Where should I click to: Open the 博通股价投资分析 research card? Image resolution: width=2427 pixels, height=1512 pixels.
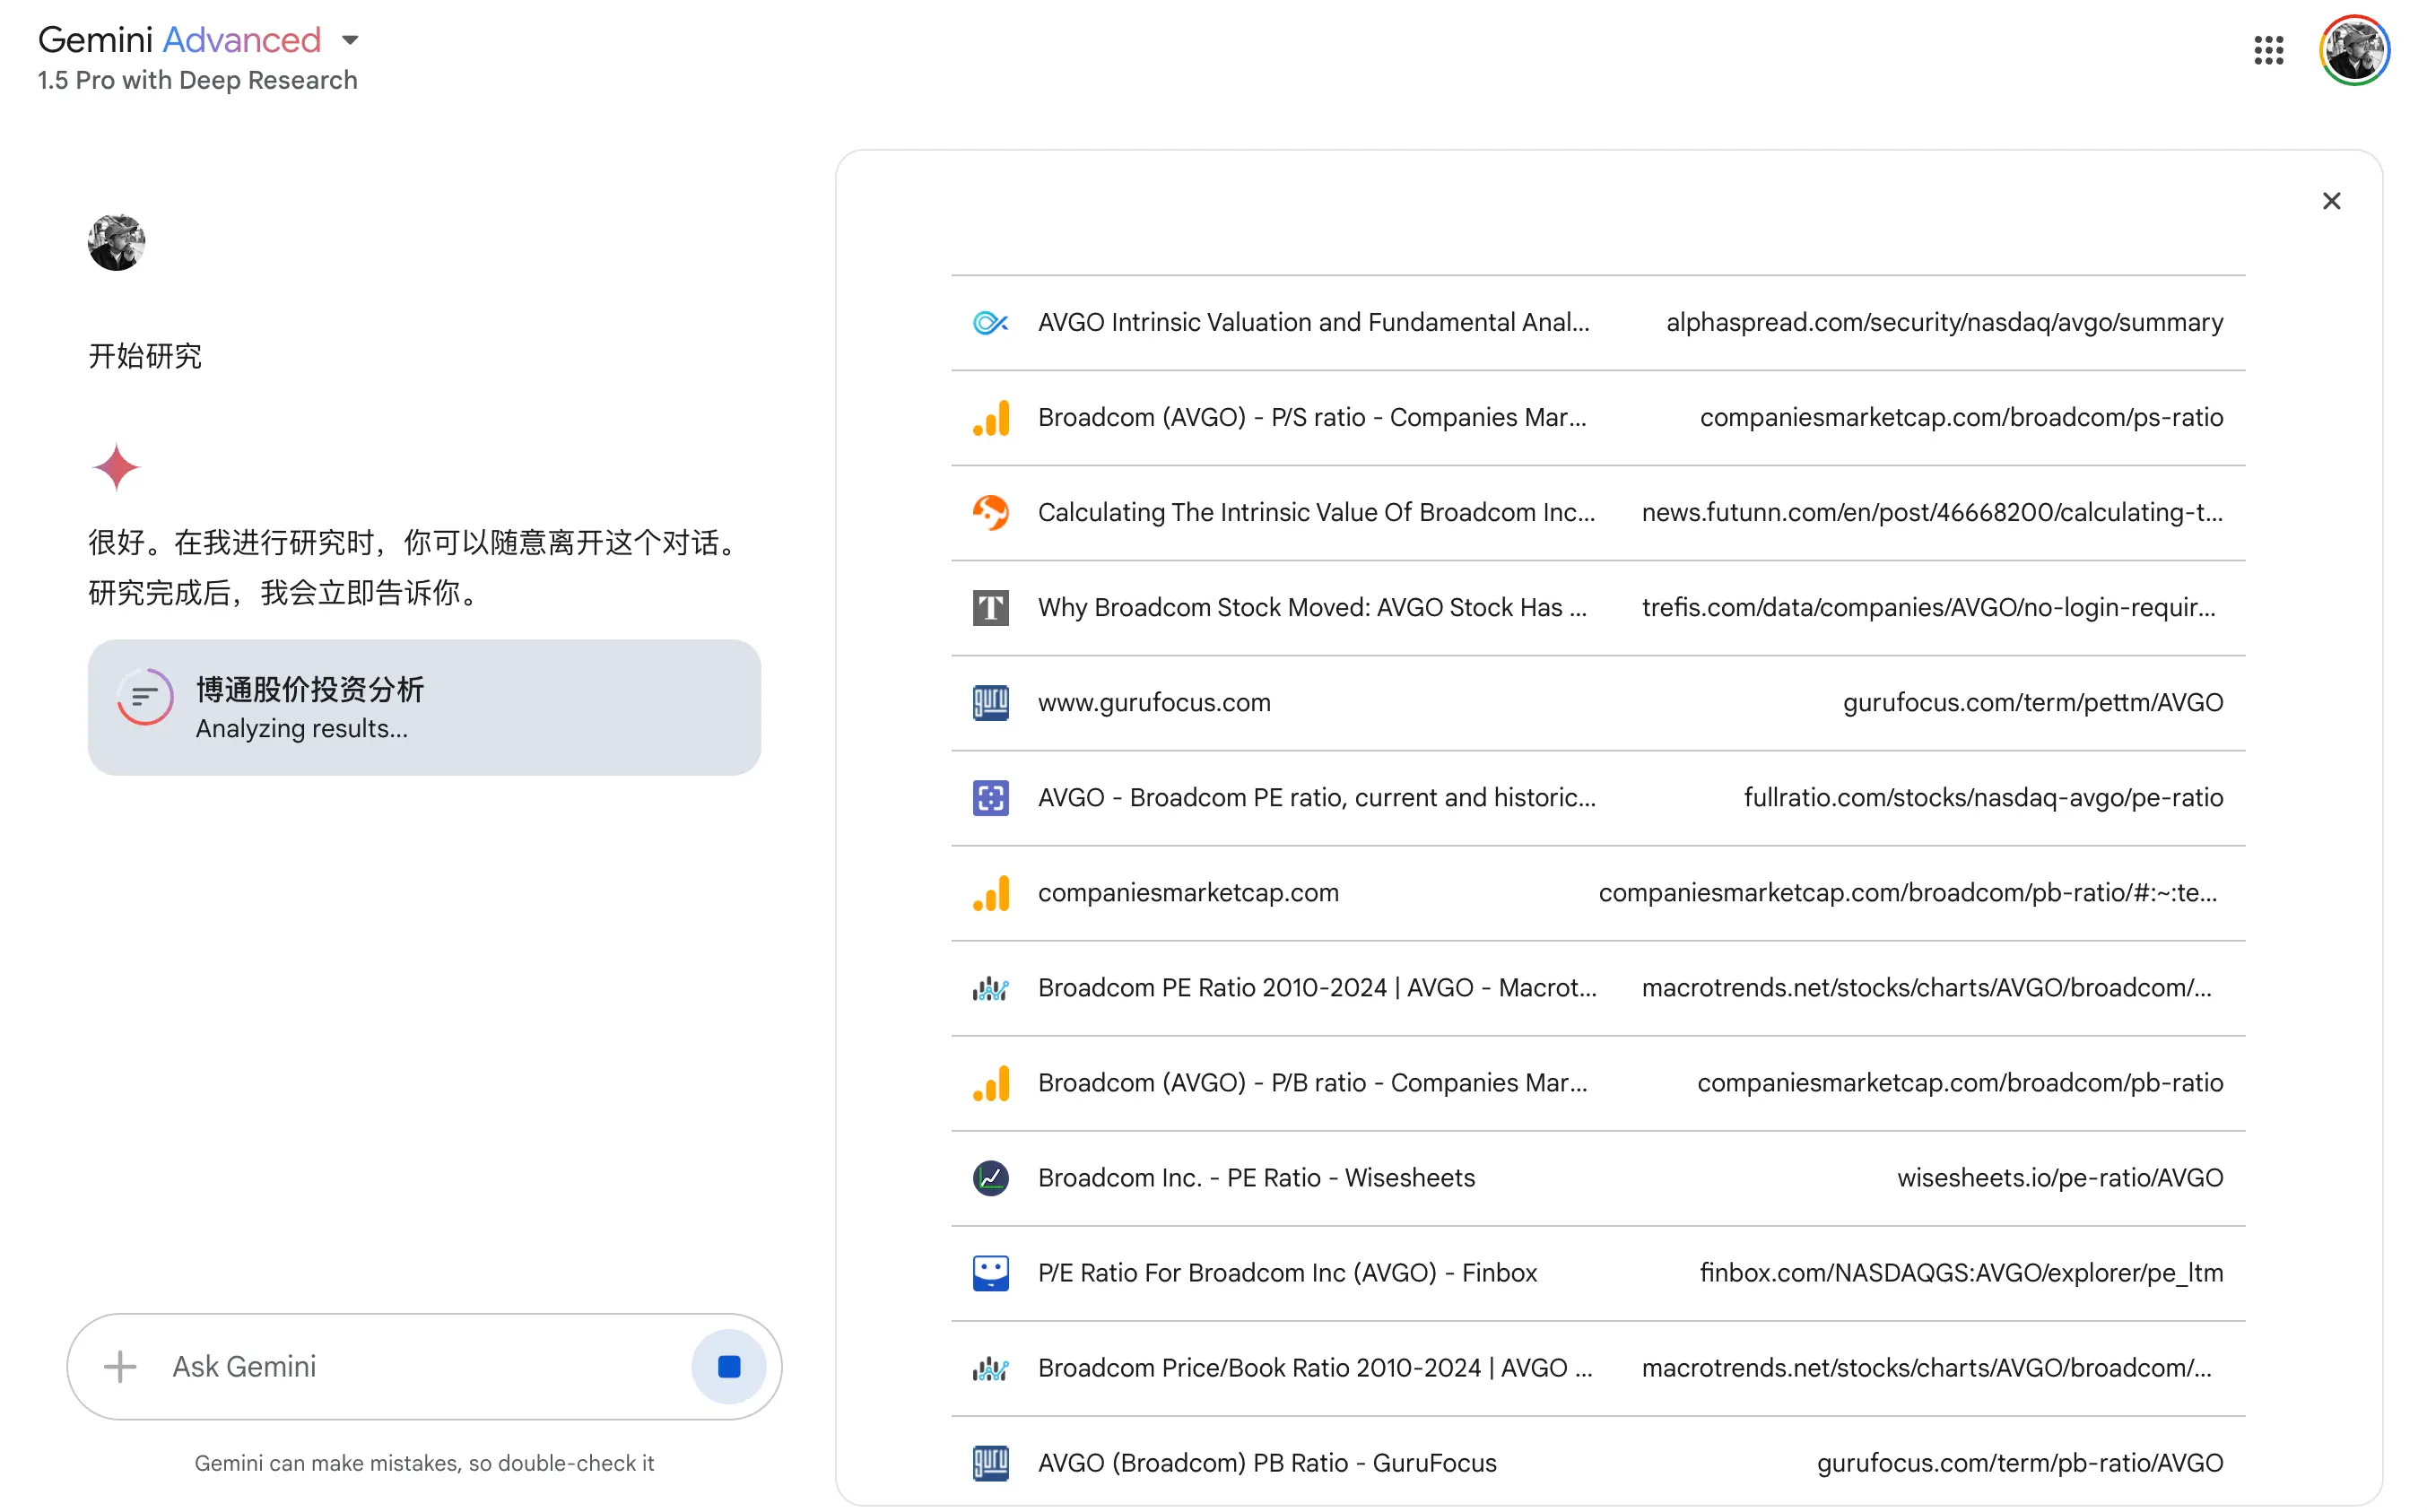[x=424, y=707]
